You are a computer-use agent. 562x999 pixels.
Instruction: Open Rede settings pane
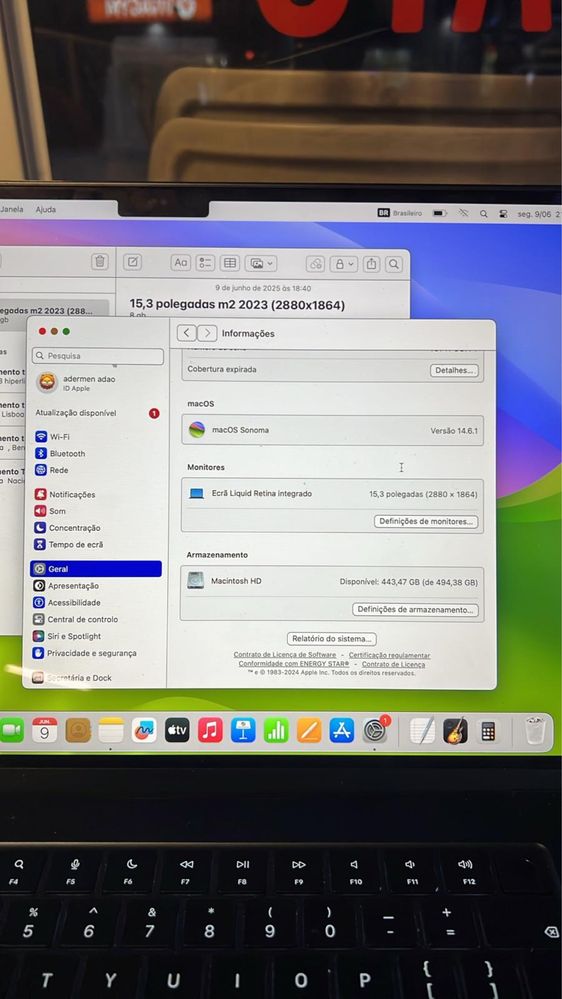pos(96,470)
